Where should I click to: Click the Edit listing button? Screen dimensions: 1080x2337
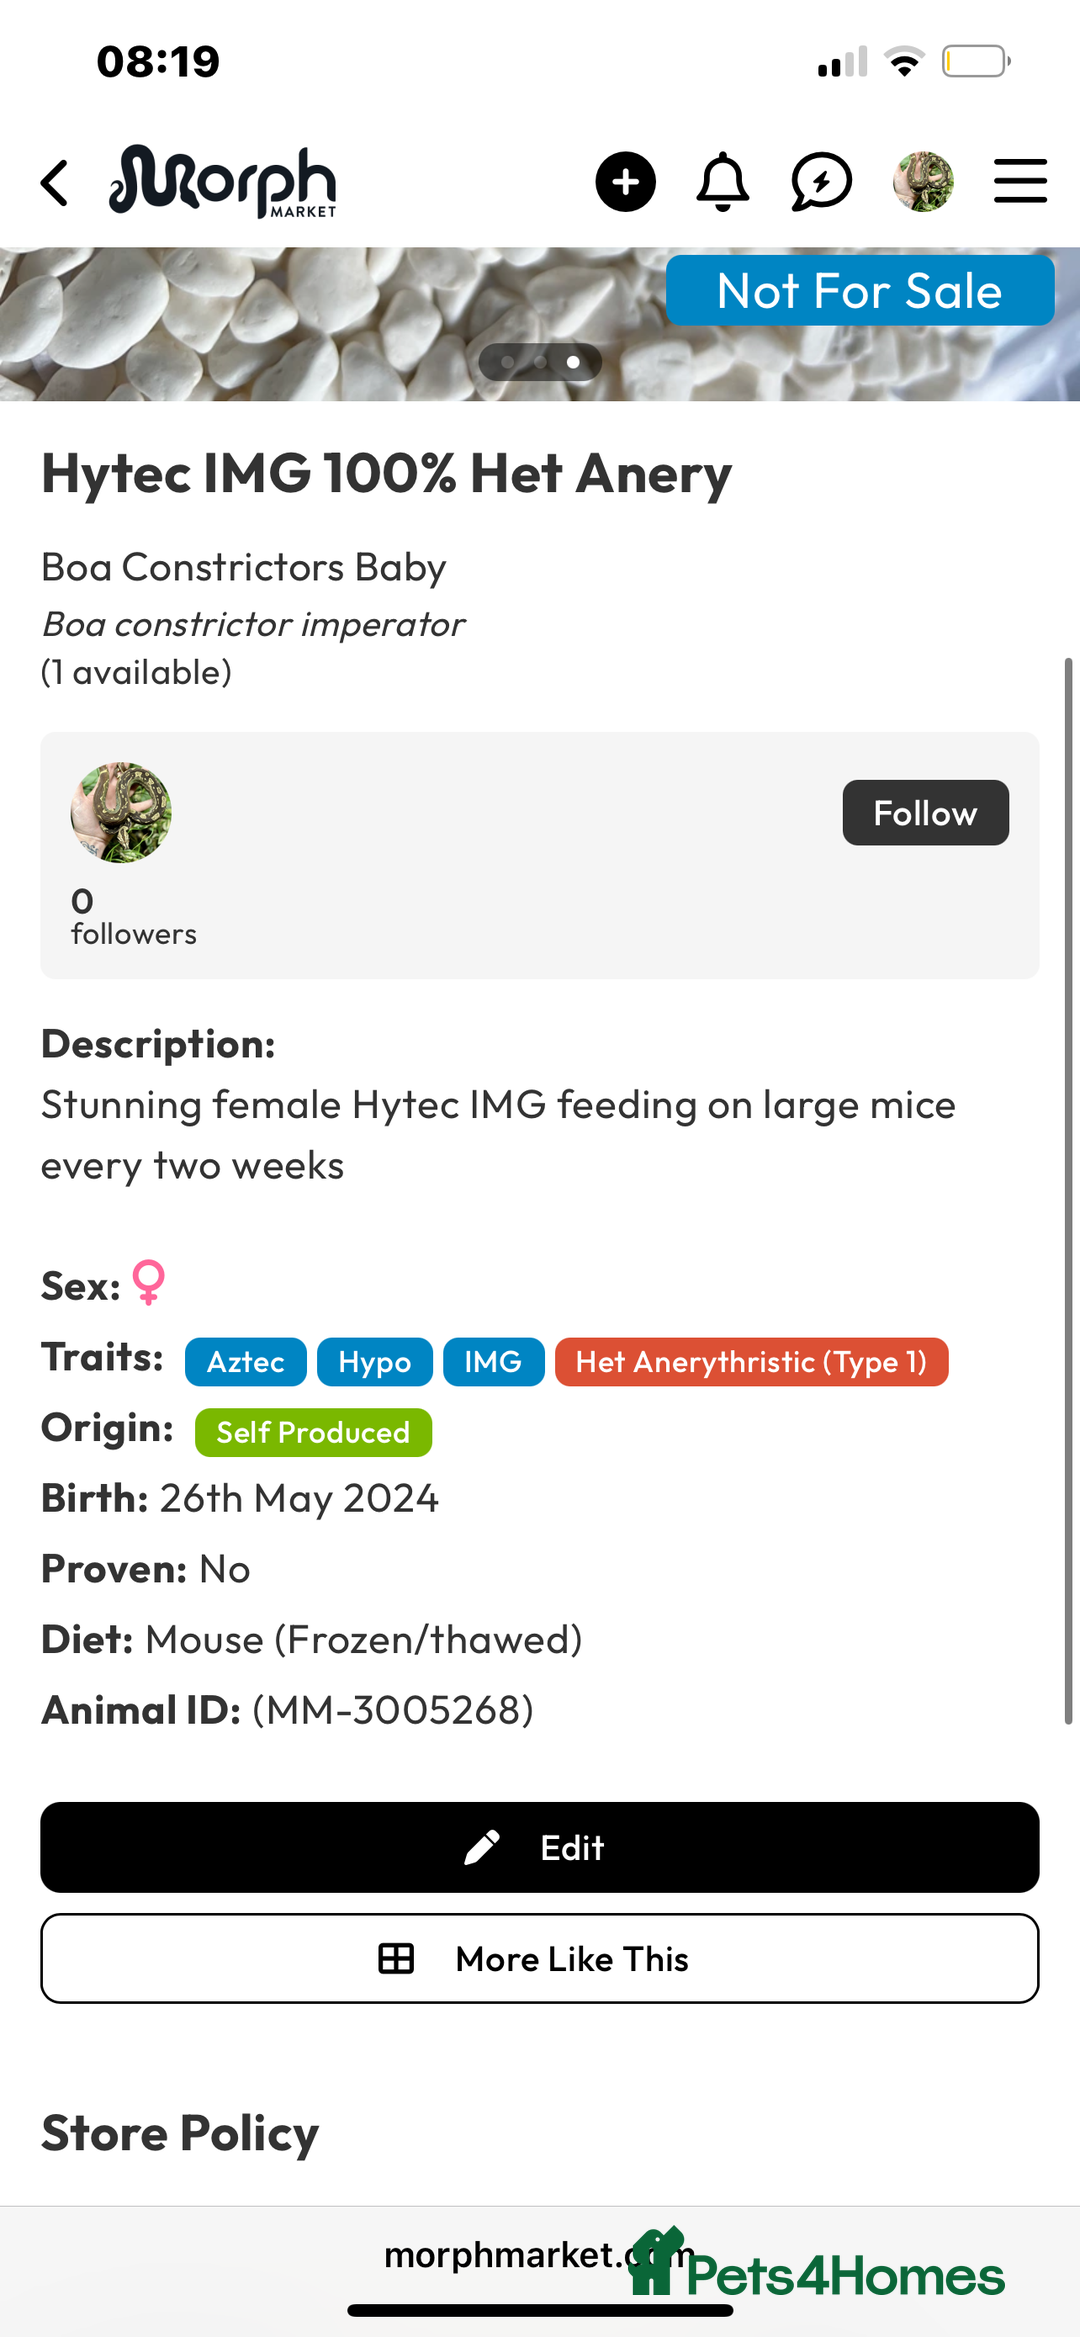pyautogui.click(x=540, y=1848)
